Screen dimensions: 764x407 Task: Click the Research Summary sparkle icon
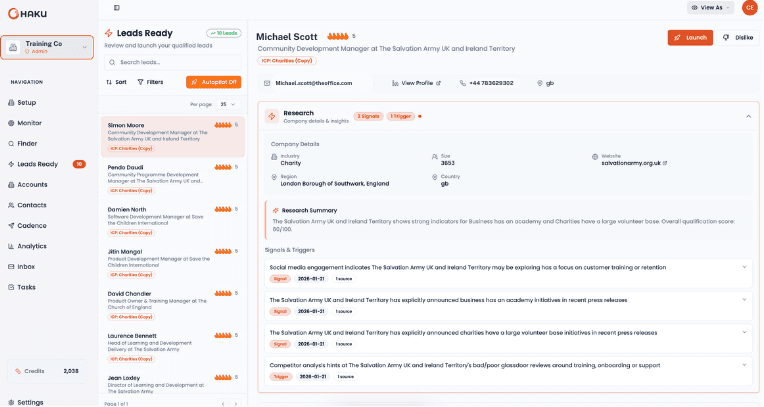click(276, 211)
